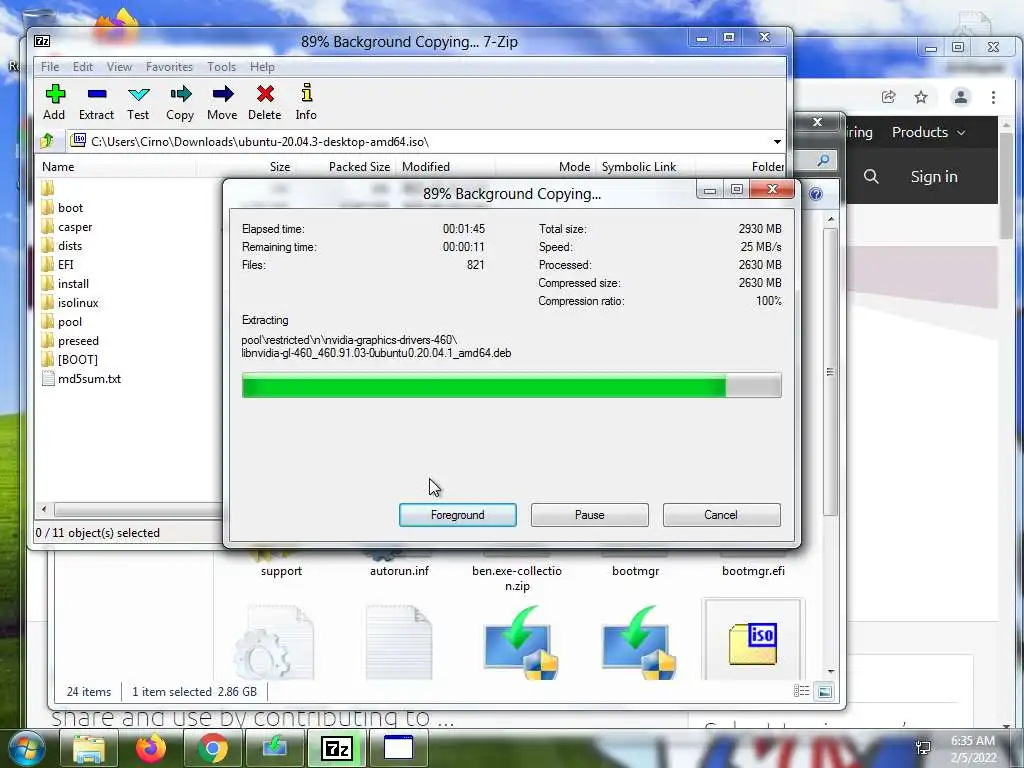The height and width of the screenshot is (768, 1024).
Task: Open Firefox from the taskbar
Action: point(150,748)
